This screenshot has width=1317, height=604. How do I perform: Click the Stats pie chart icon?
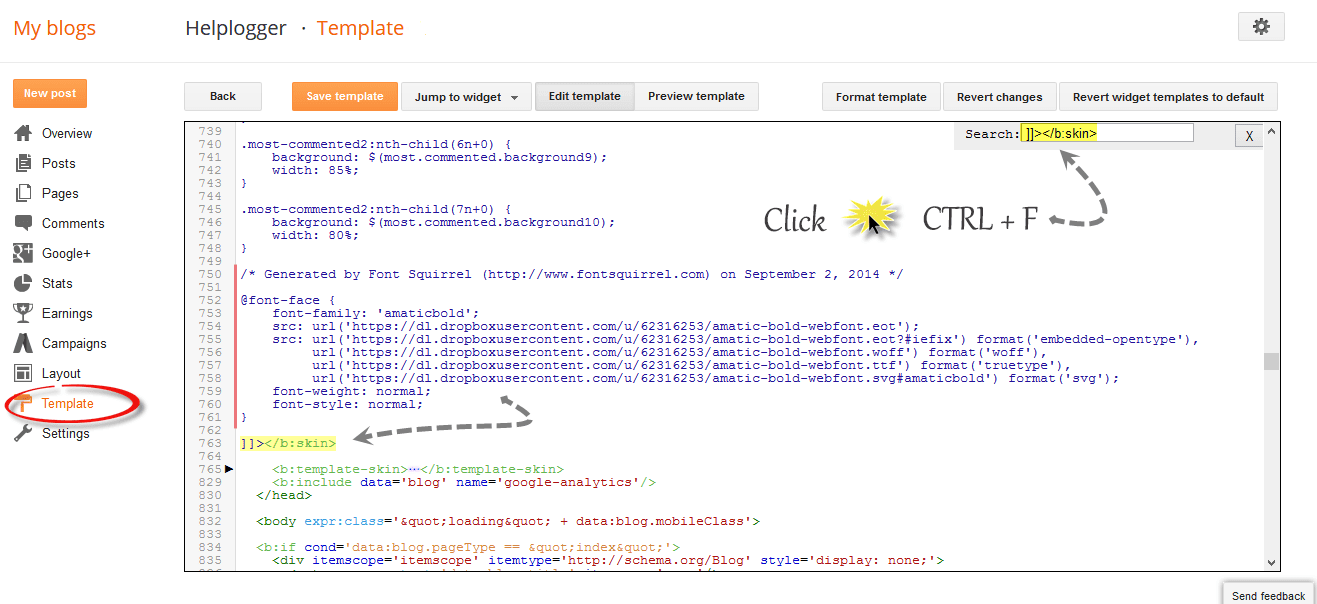pos(23,283)
